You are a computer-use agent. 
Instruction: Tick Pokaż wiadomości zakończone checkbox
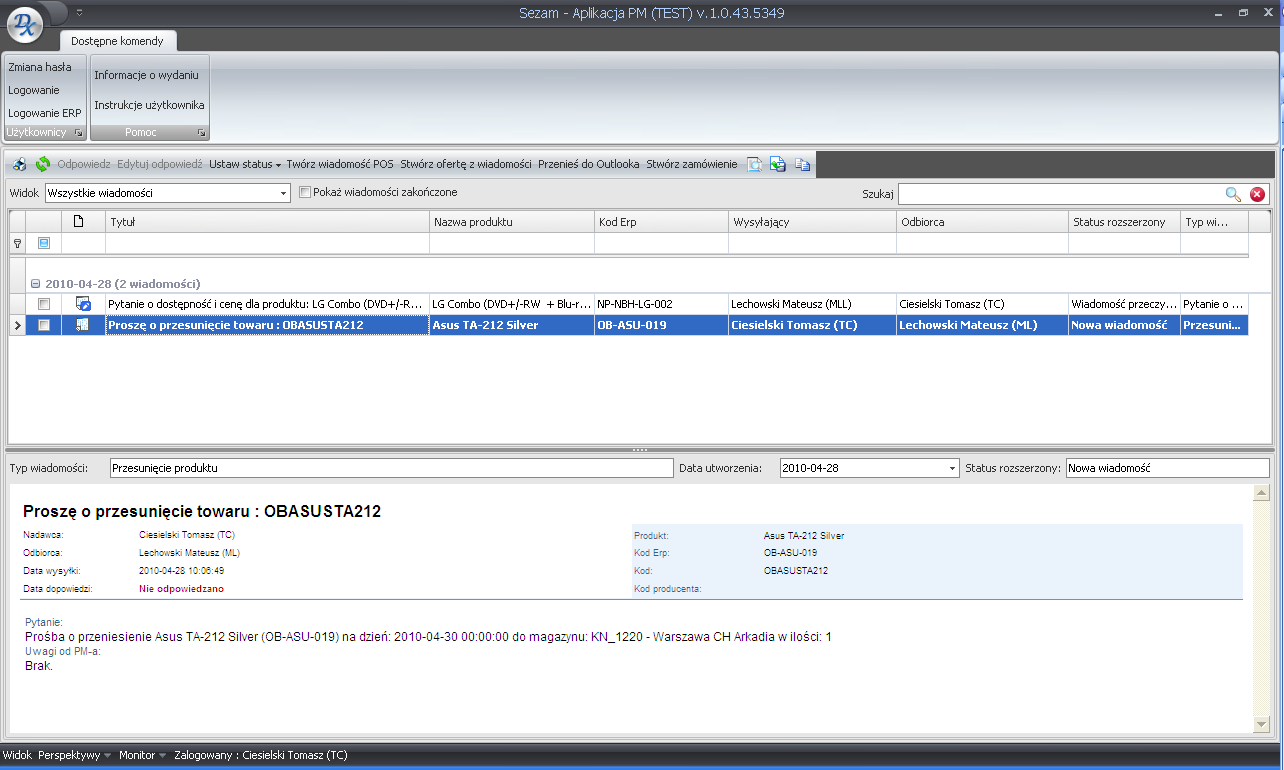[305, 192]
